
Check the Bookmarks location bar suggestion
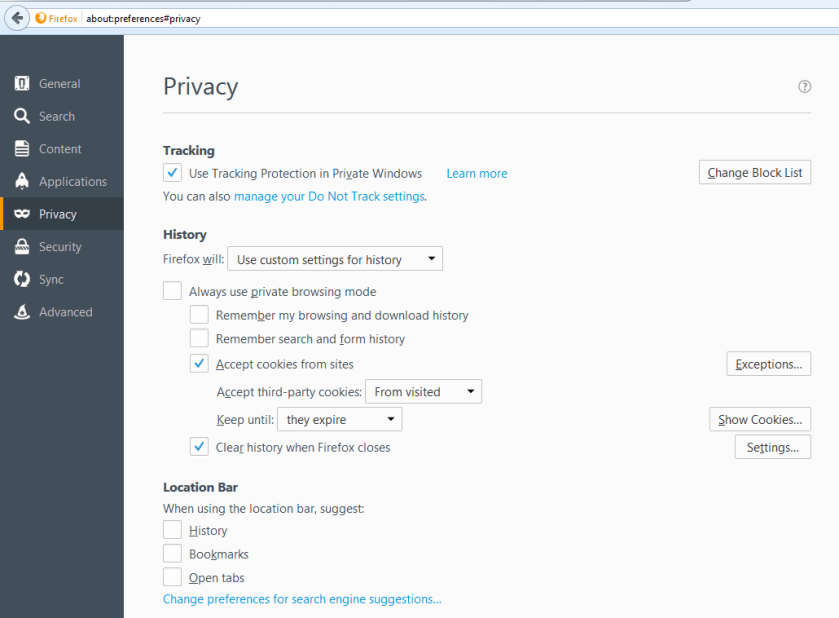tap(172, 553)
